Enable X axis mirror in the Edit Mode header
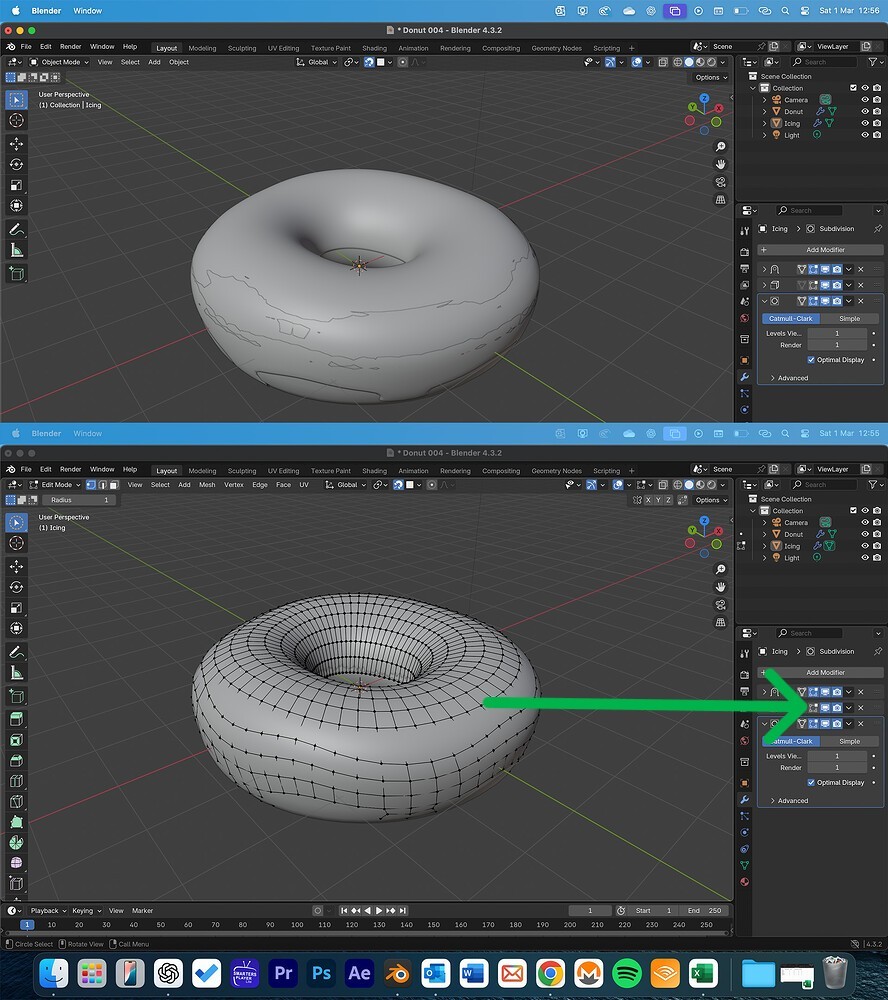The height and width of the screenshot is (1000, 888). tap(648, 500)
